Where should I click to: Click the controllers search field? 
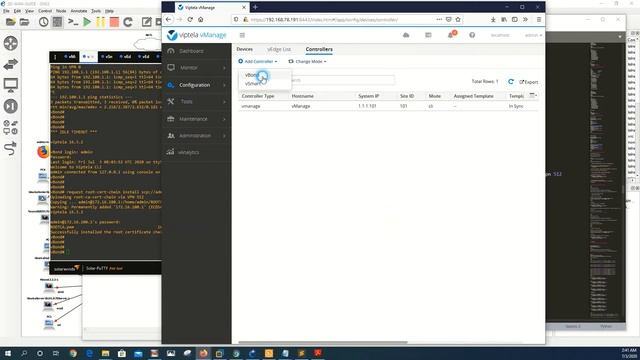point(343,80)
